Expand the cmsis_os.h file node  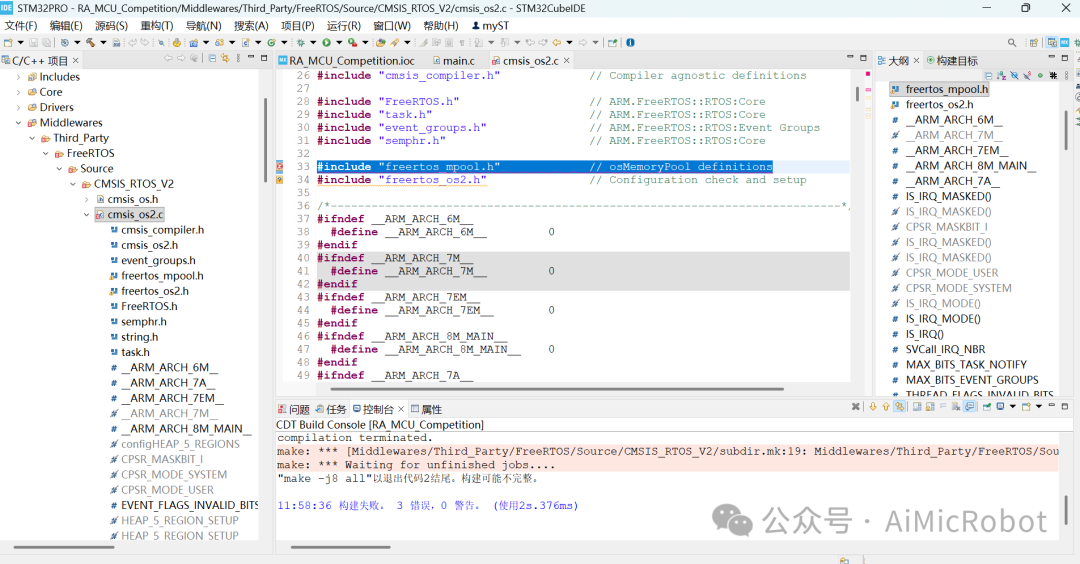tap(87, 199)
